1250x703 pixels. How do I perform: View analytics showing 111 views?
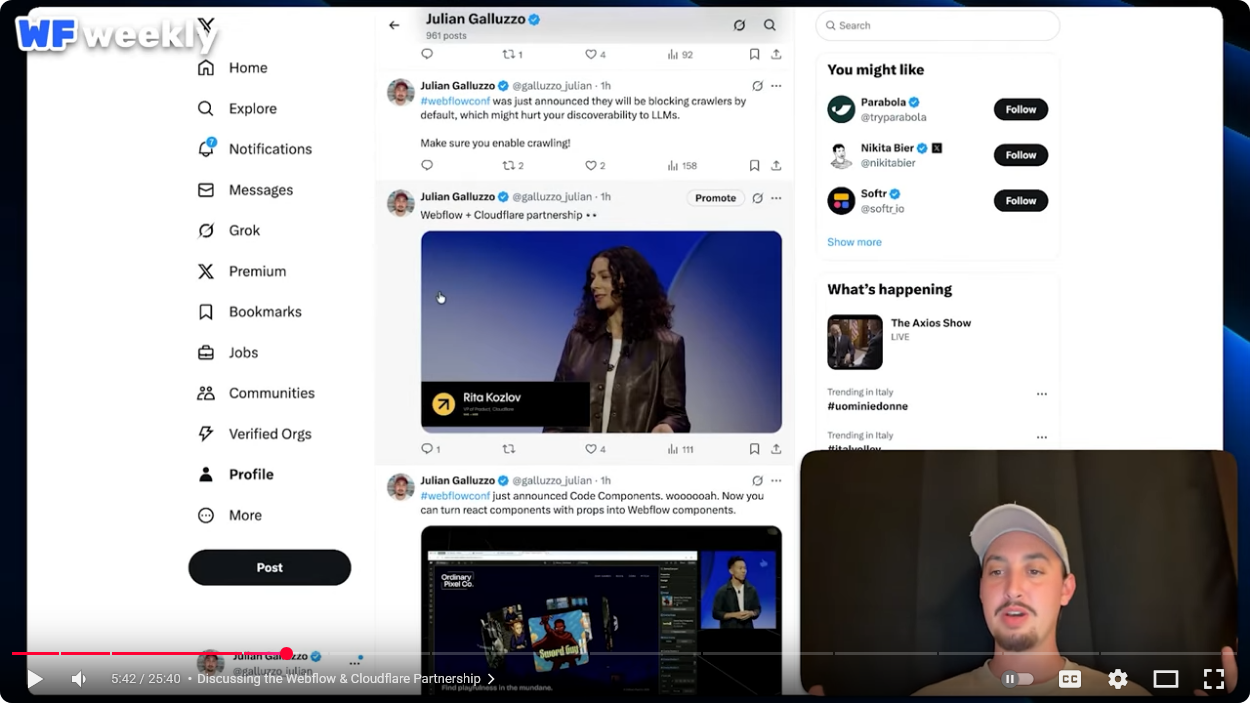pos(681,449)
